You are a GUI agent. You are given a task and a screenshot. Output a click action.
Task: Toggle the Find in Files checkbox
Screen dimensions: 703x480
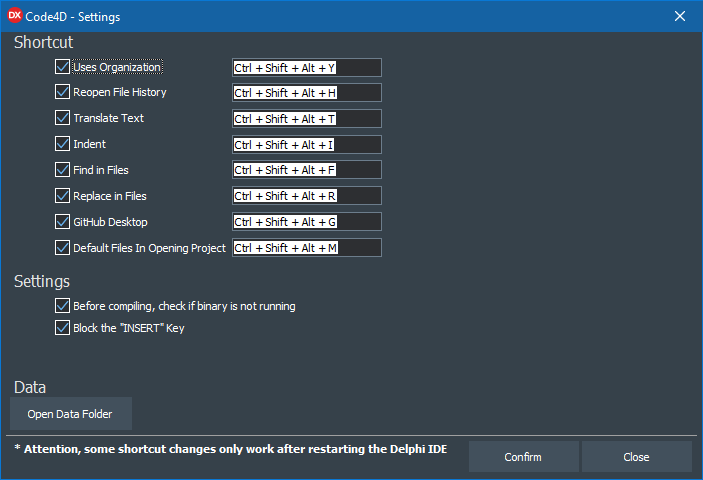click(x=62, y=170)
